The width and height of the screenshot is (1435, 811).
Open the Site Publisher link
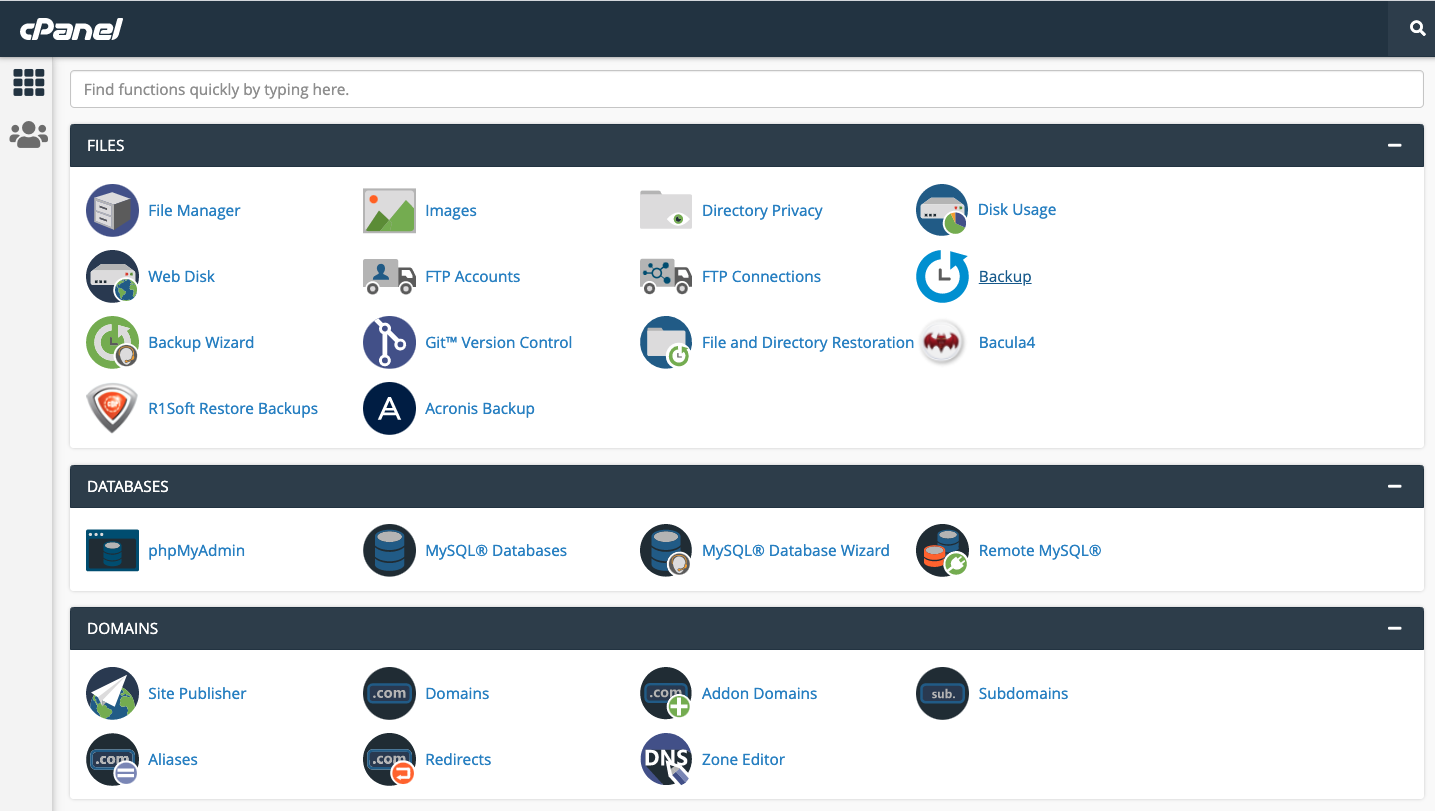(197, 693)
